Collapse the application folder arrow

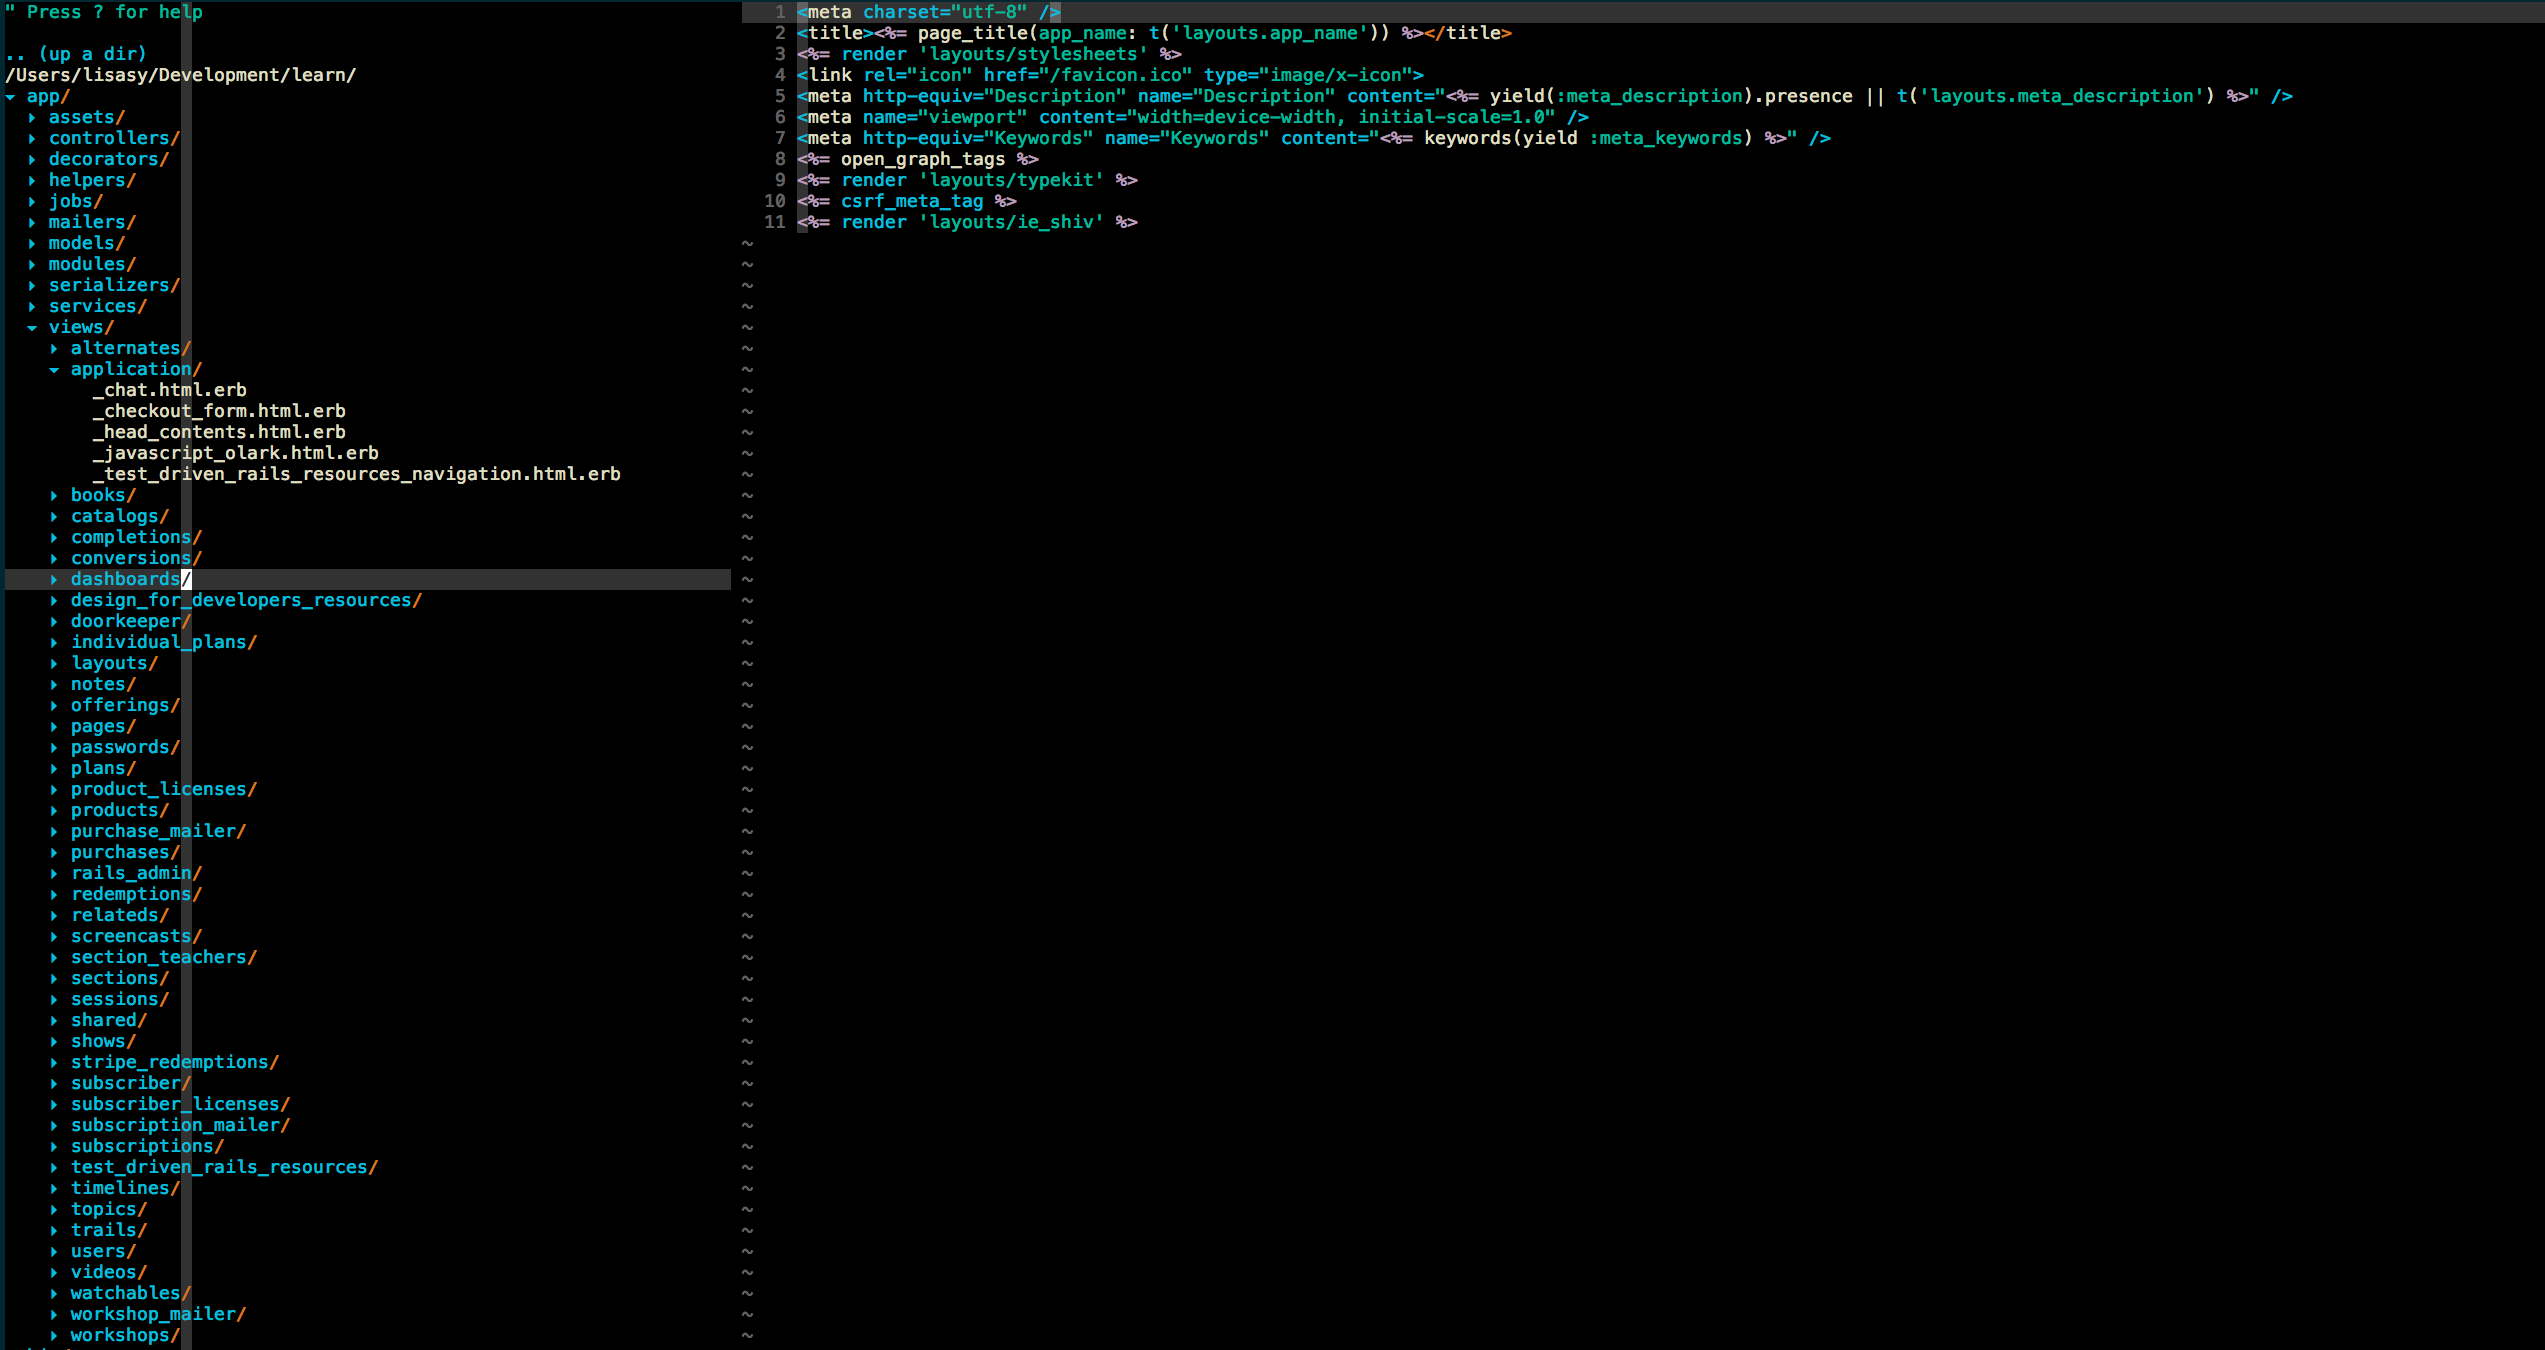[54, 370]
